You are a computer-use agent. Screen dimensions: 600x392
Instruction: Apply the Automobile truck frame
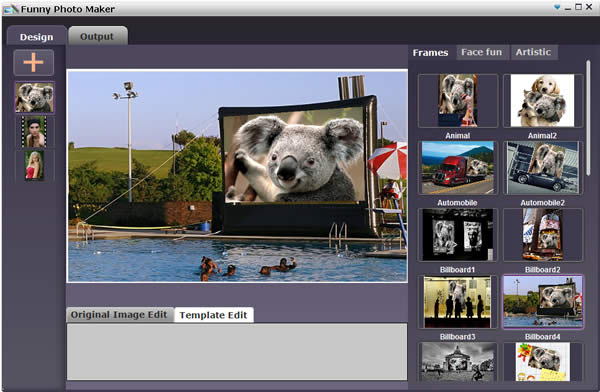tap(458, 168)
